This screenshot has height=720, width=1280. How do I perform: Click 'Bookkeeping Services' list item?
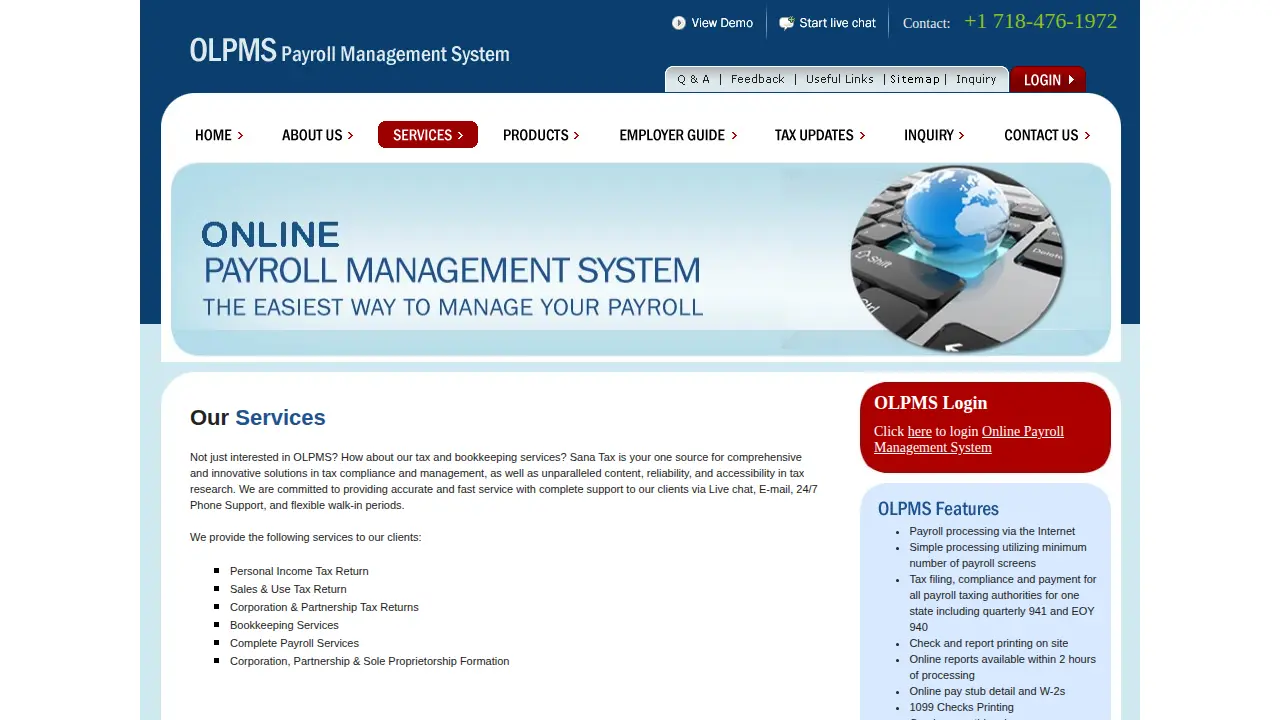[x=284, y=625]
